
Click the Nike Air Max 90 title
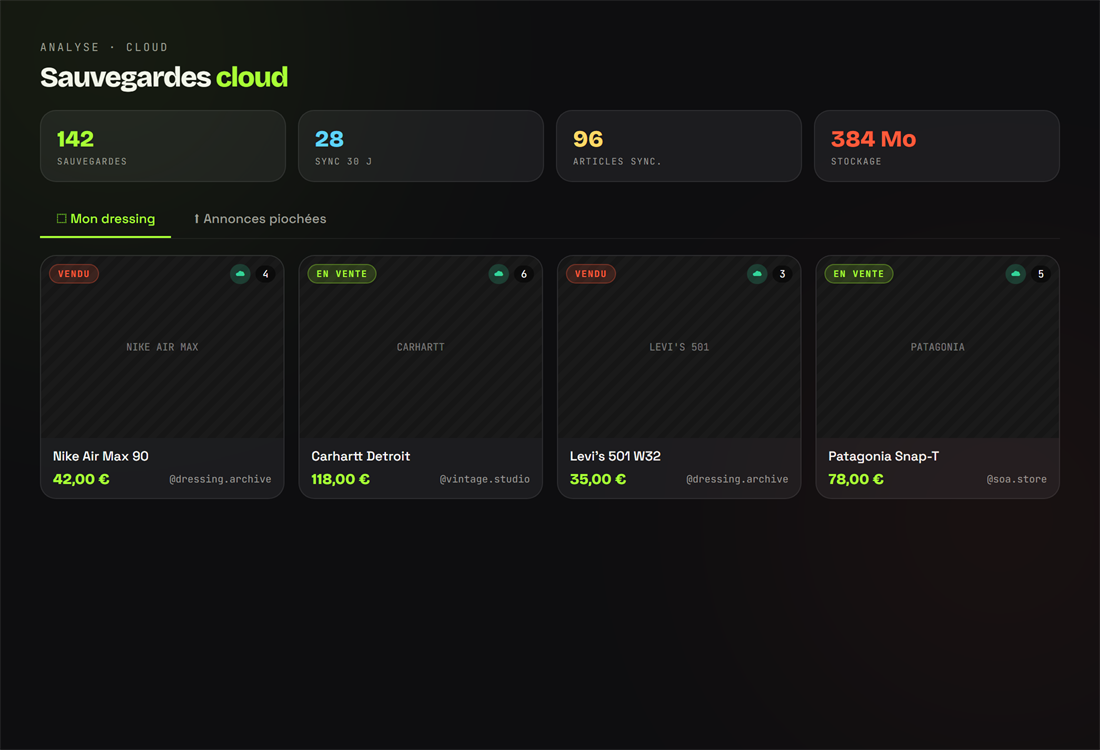(101, 456)
